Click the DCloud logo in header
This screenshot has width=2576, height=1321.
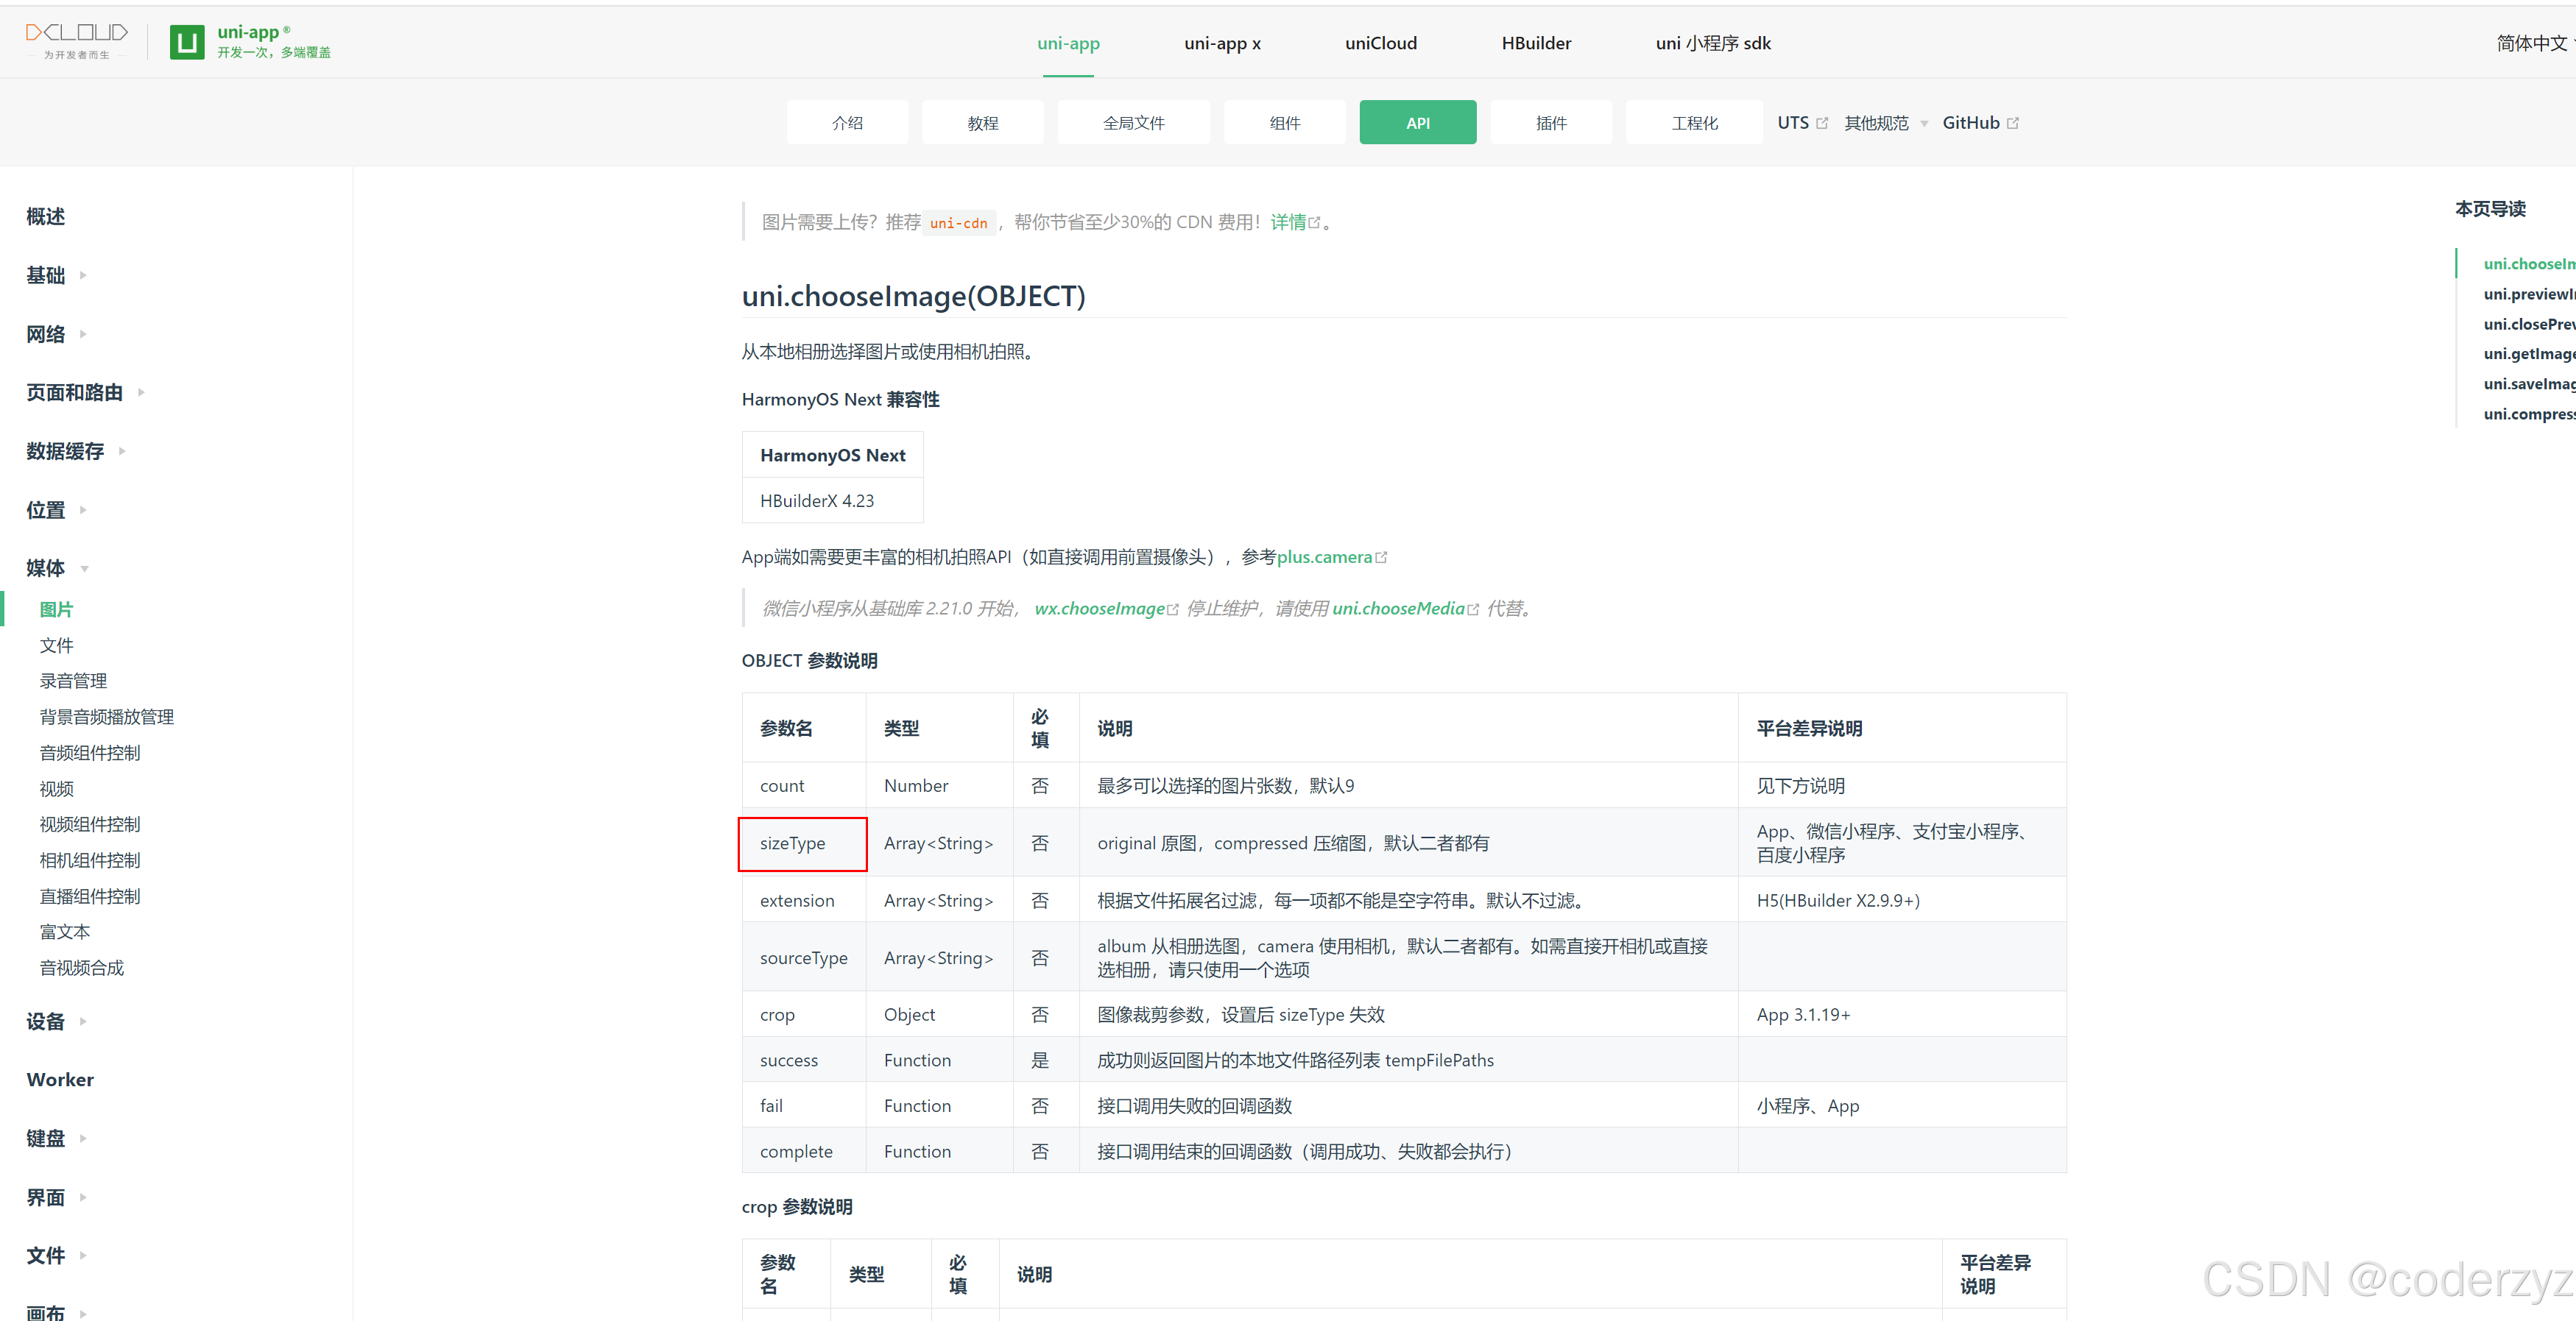(76, 41)
